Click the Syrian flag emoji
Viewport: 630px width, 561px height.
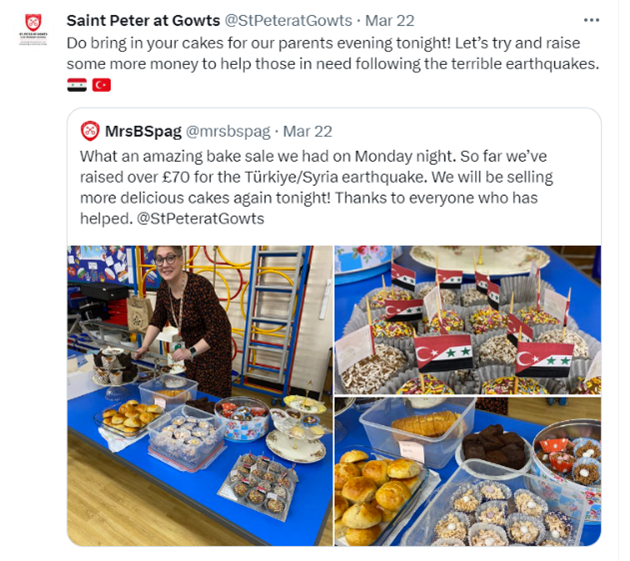pos(77,85)
